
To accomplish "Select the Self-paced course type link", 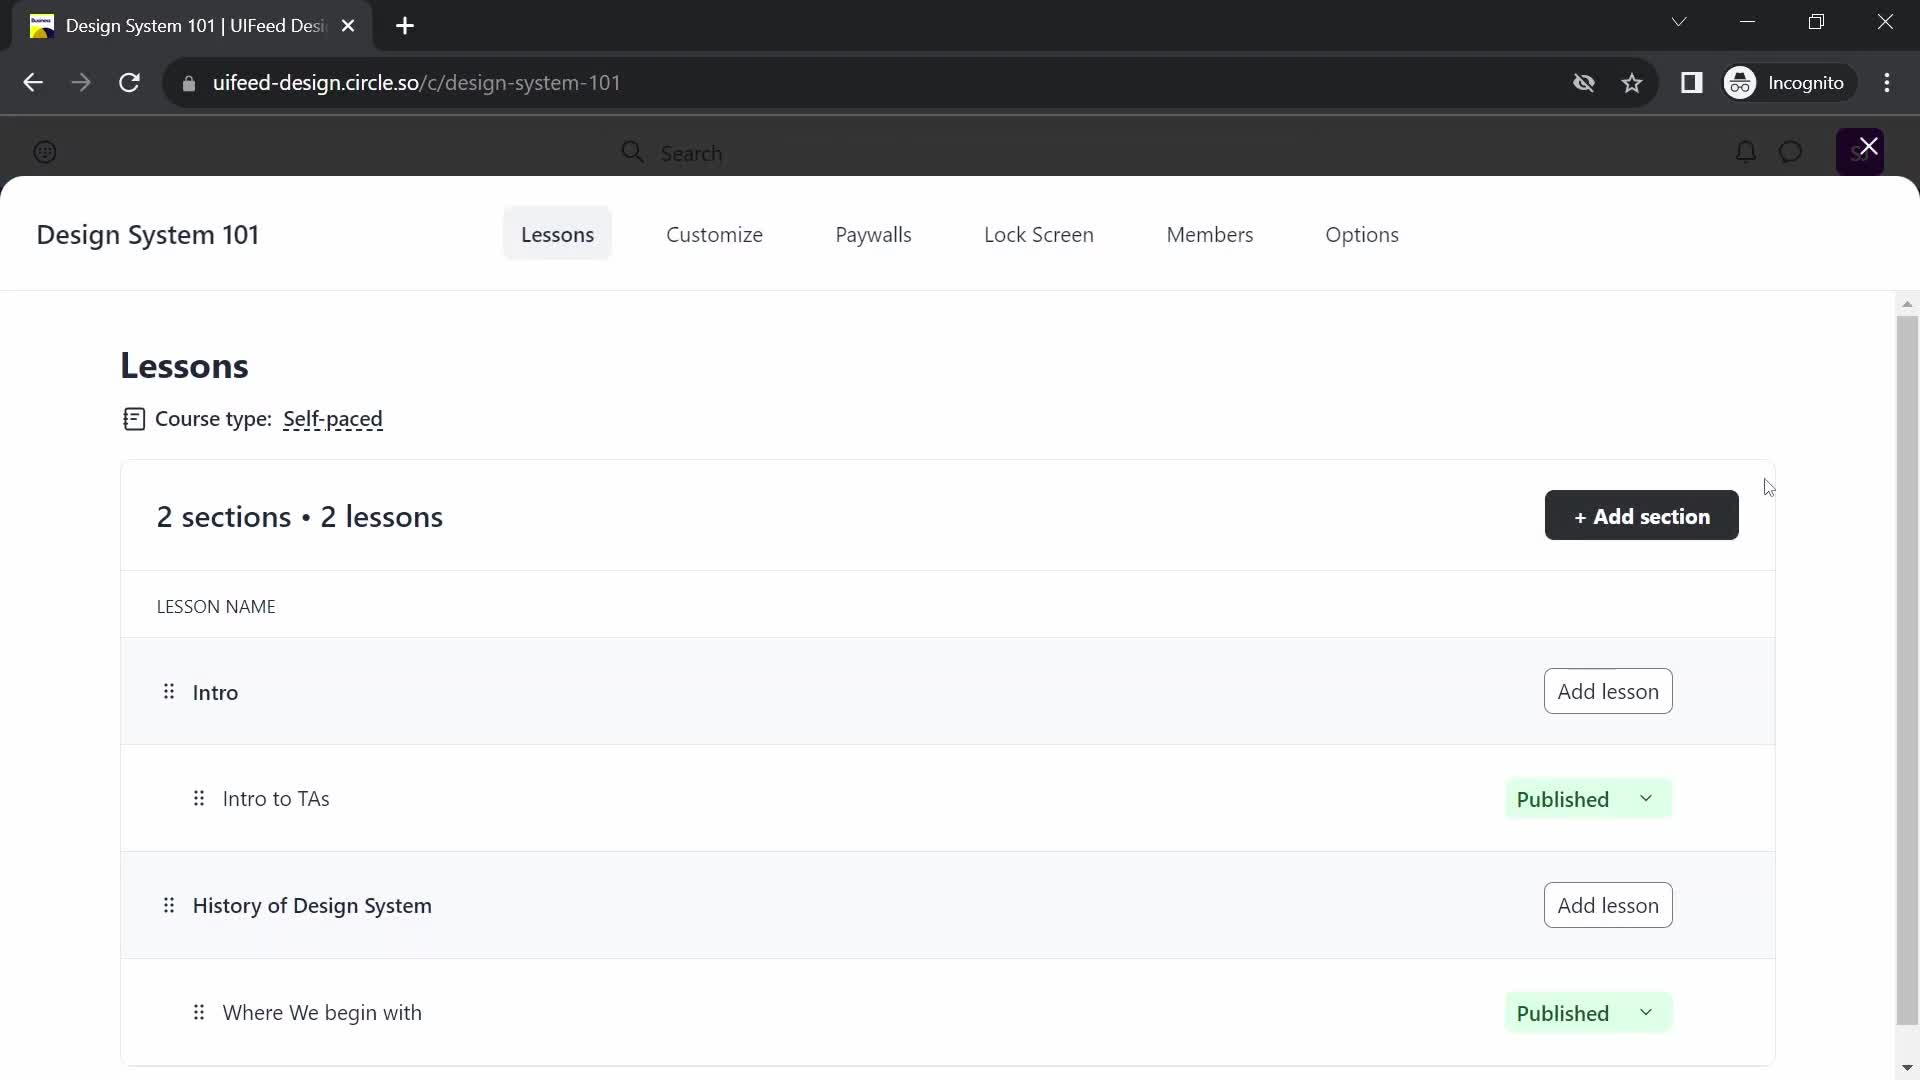I will [332, 418].
